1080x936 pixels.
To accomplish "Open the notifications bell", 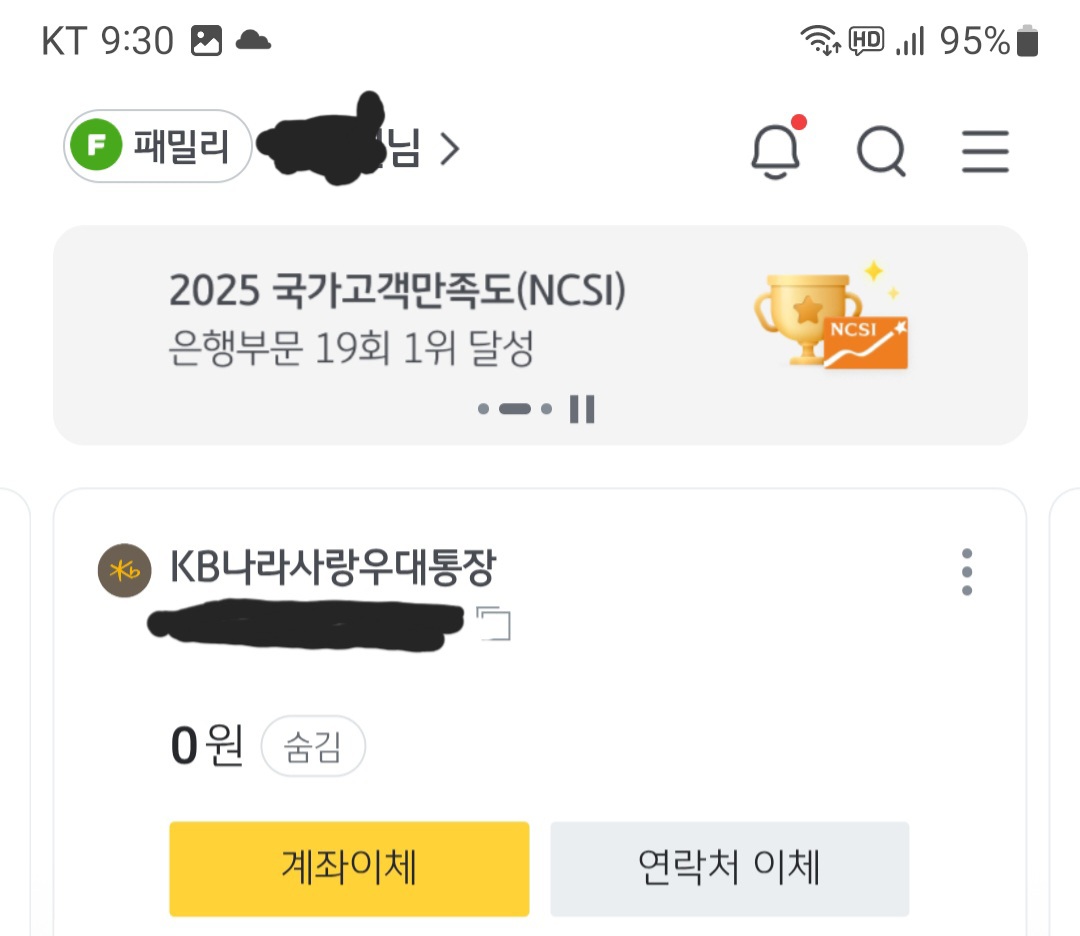I will pos(776,152).
